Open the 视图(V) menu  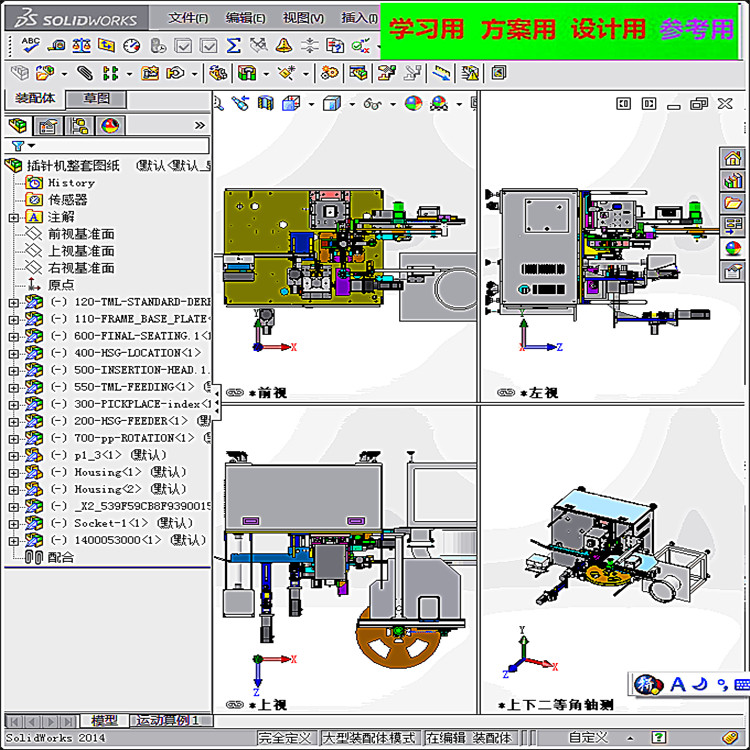click(x=303, y=18)
